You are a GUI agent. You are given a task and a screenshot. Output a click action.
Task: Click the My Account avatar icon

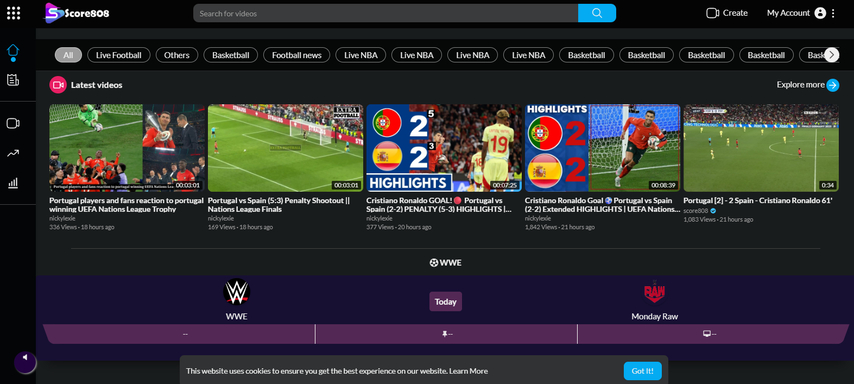[820, 13]
